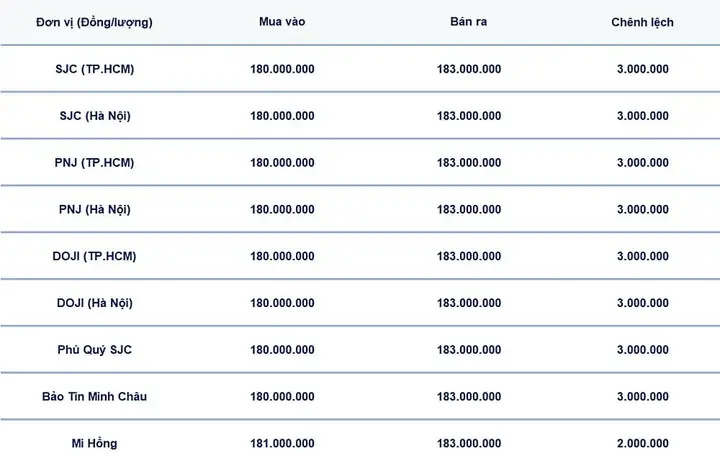
Task: Select the Mi Hồng row label
Action: point(94,443)
